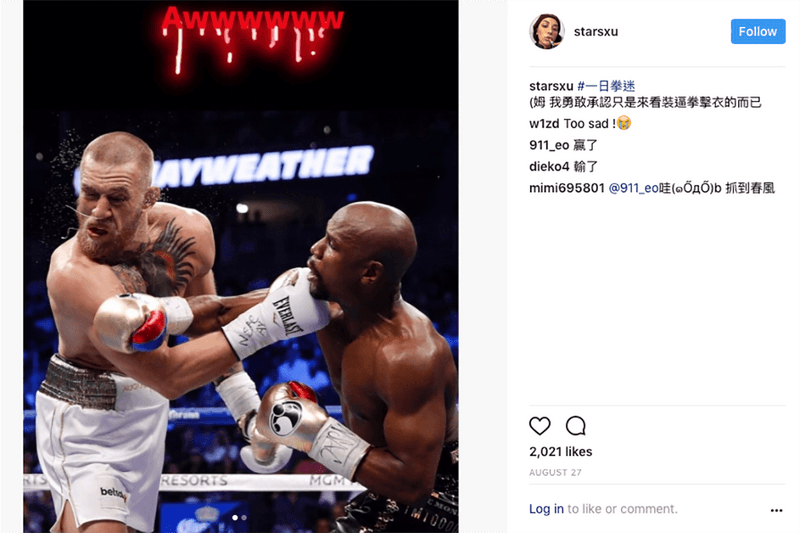Click the Follow button
This screenshot has width=800, height=533.
pos(758,32)
